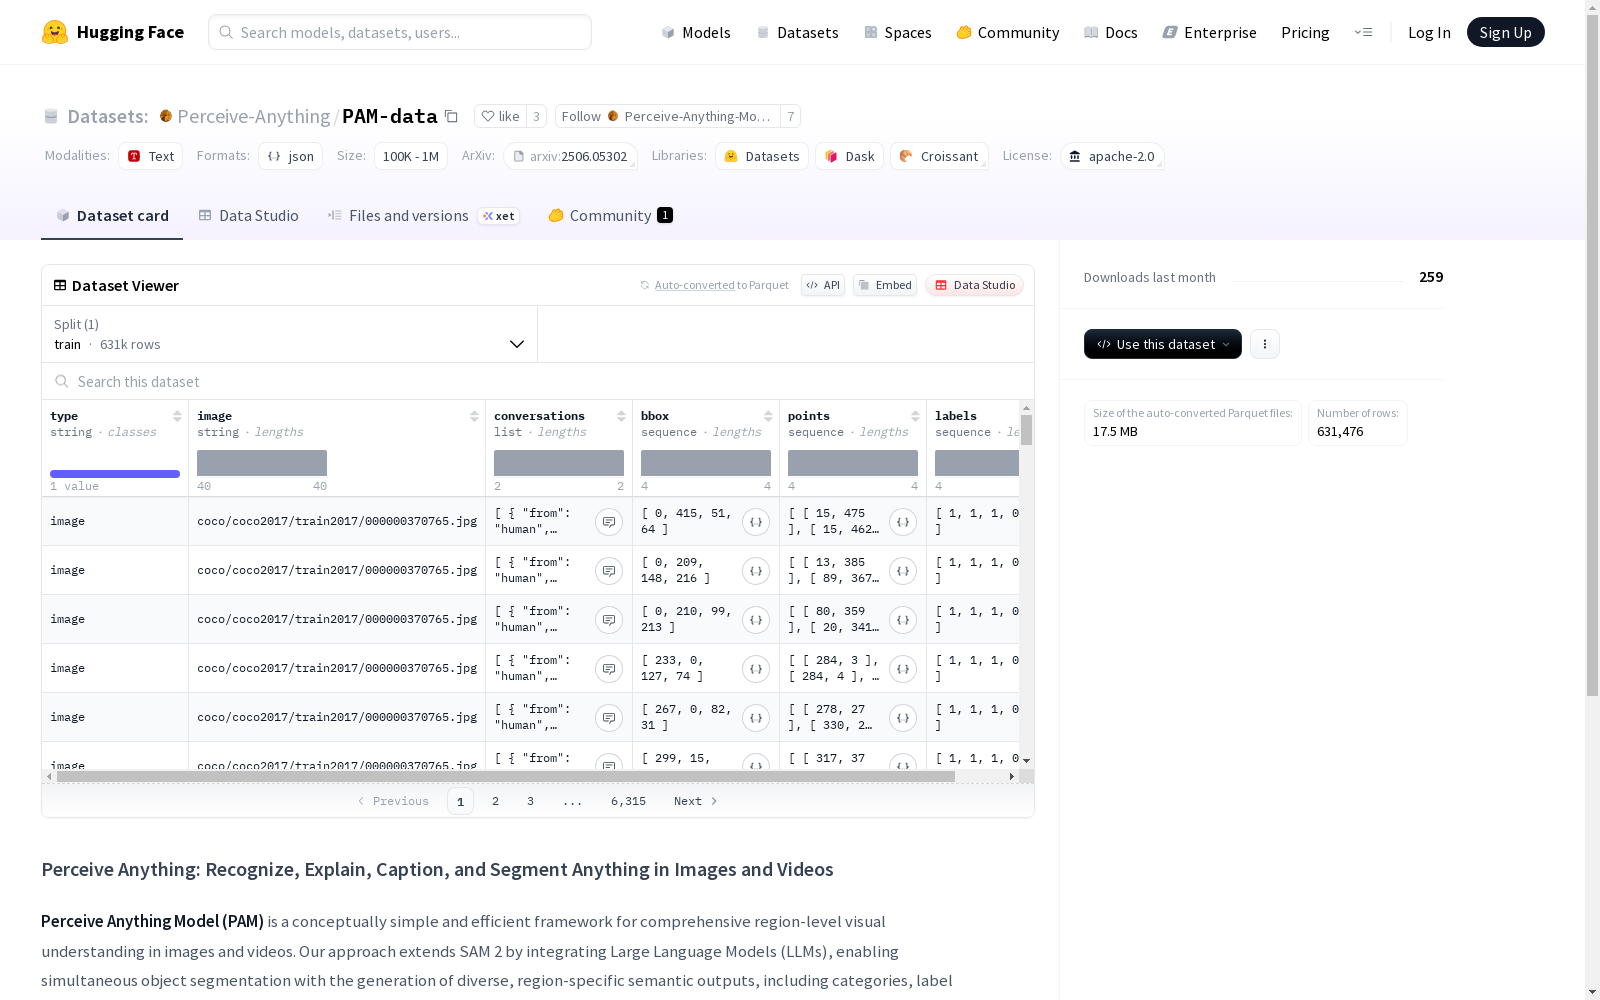Switch to the Dataset card tab
This screenshot has width=1600, height=1000.
click(112, 216)
